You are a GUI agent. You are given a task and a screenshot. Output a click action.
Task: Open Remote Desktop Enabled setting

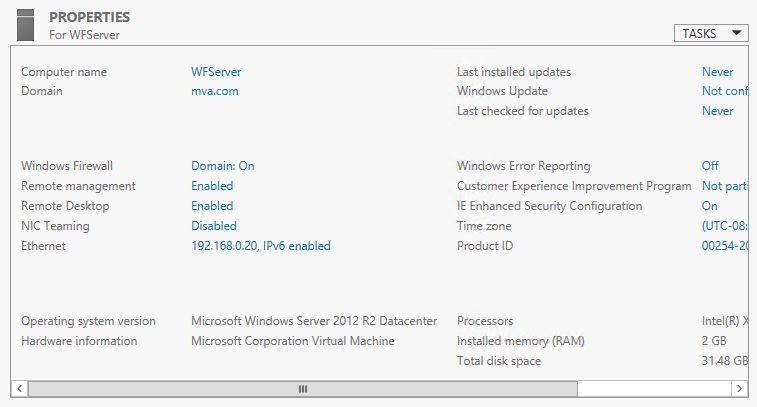pos(212,206)
